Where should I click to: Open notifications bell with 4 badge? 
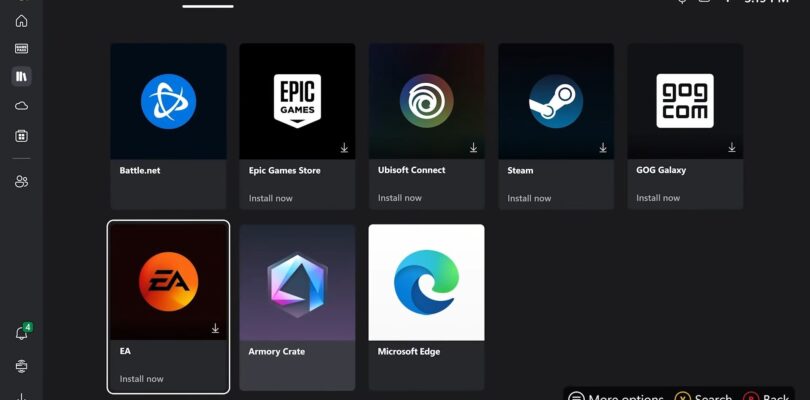click(x=22, y=333)
